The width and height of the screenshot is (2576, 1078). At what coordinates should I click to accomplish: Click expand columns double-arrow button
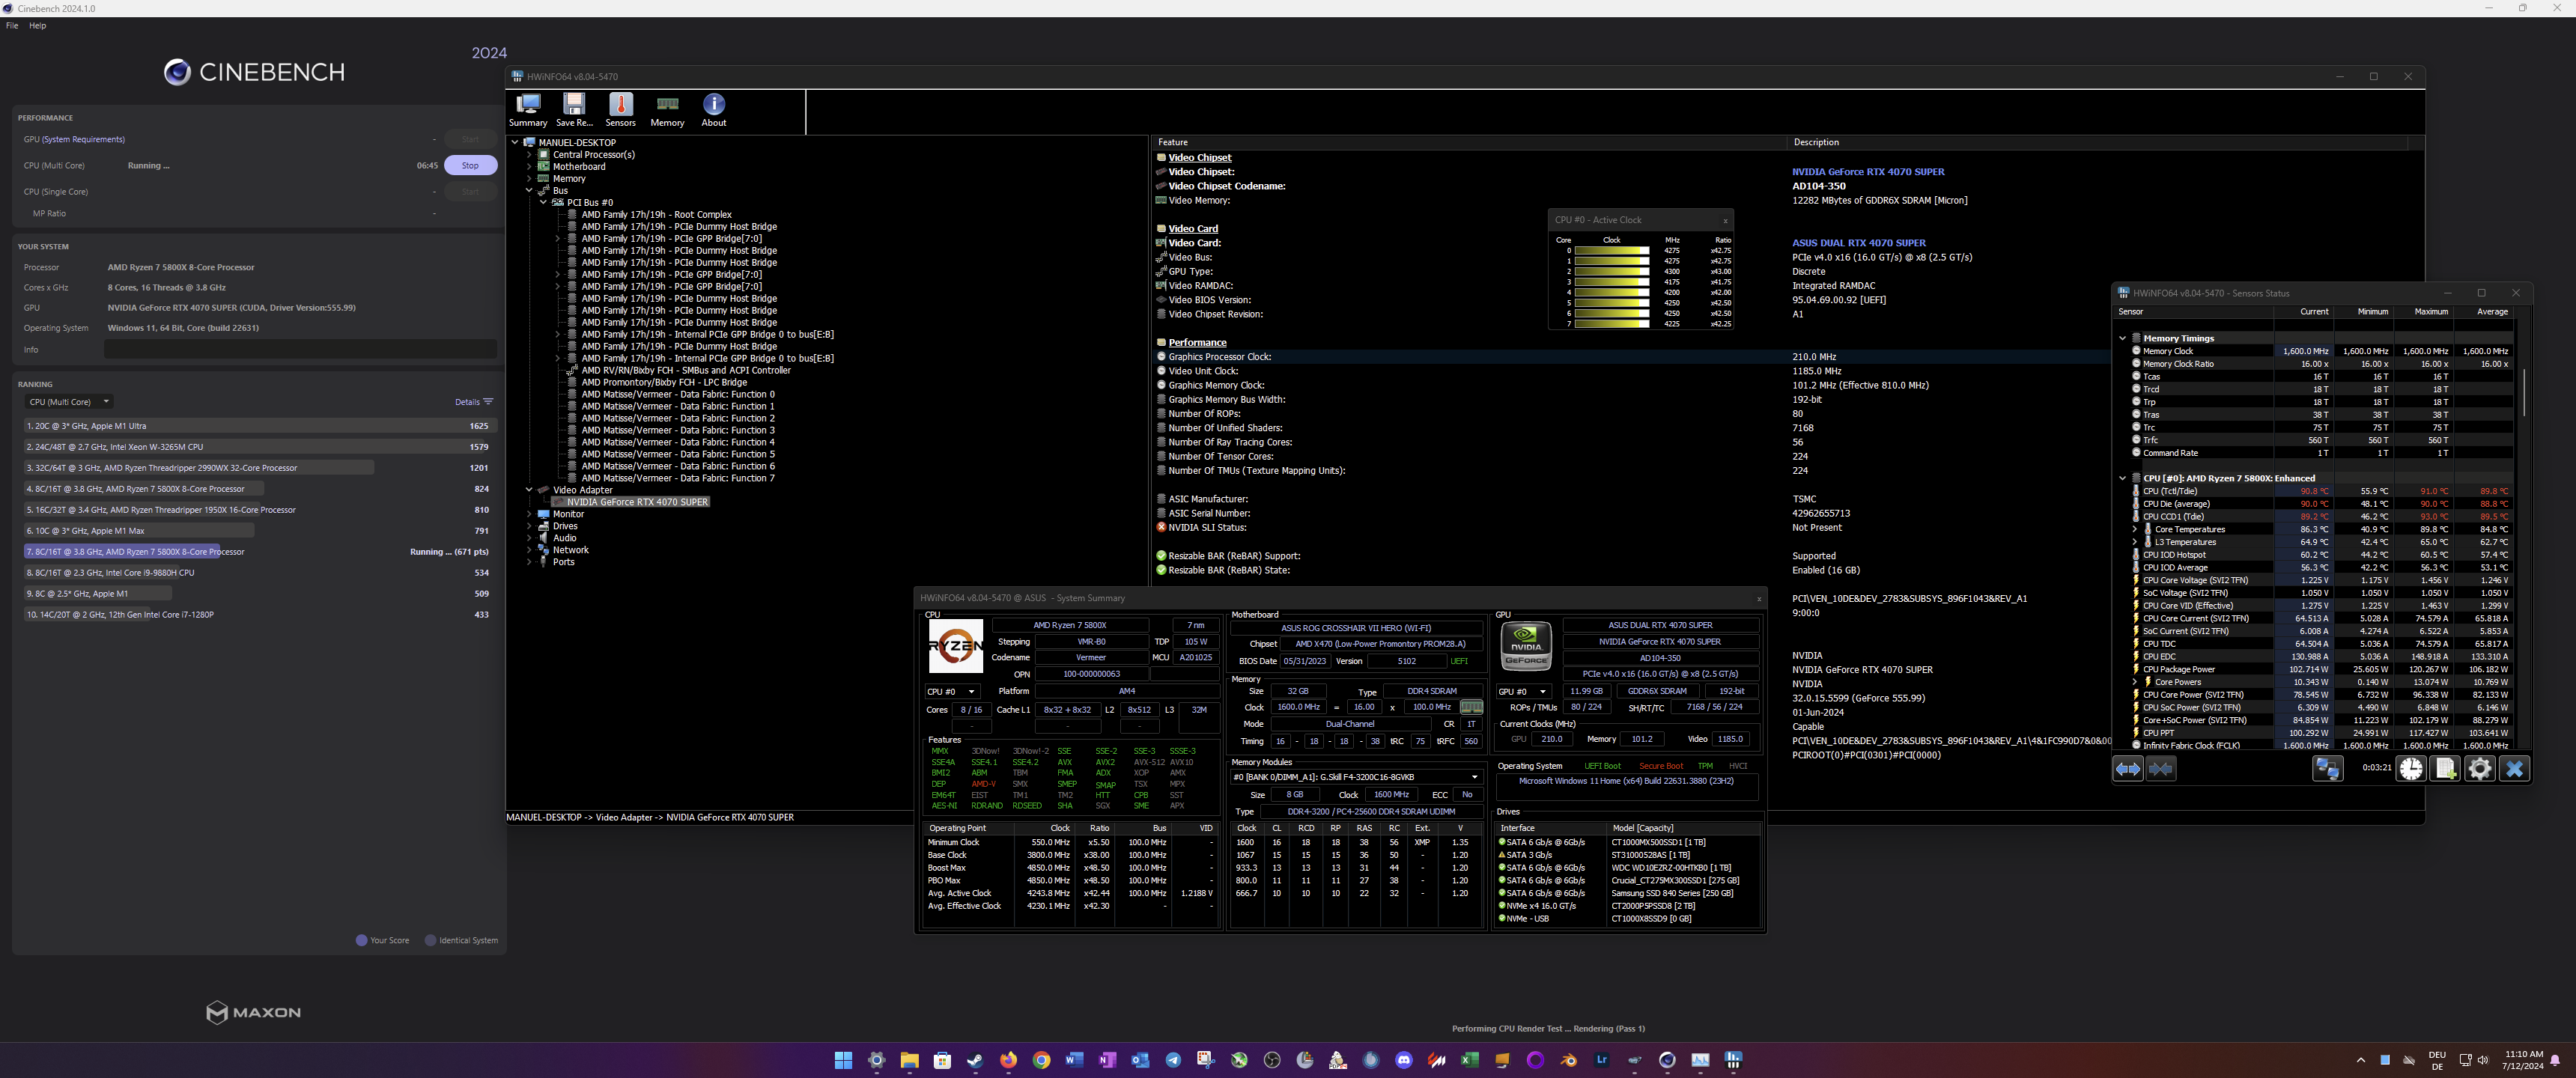coord(2127,768)
